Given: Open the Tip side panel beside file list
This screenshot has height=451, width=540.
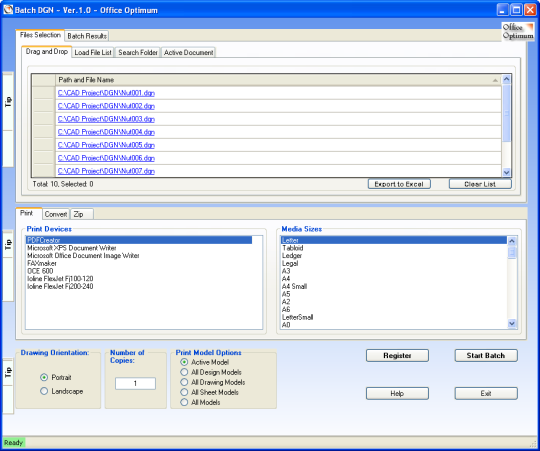Looking at the screenshot, I should [x=8, y=102].
